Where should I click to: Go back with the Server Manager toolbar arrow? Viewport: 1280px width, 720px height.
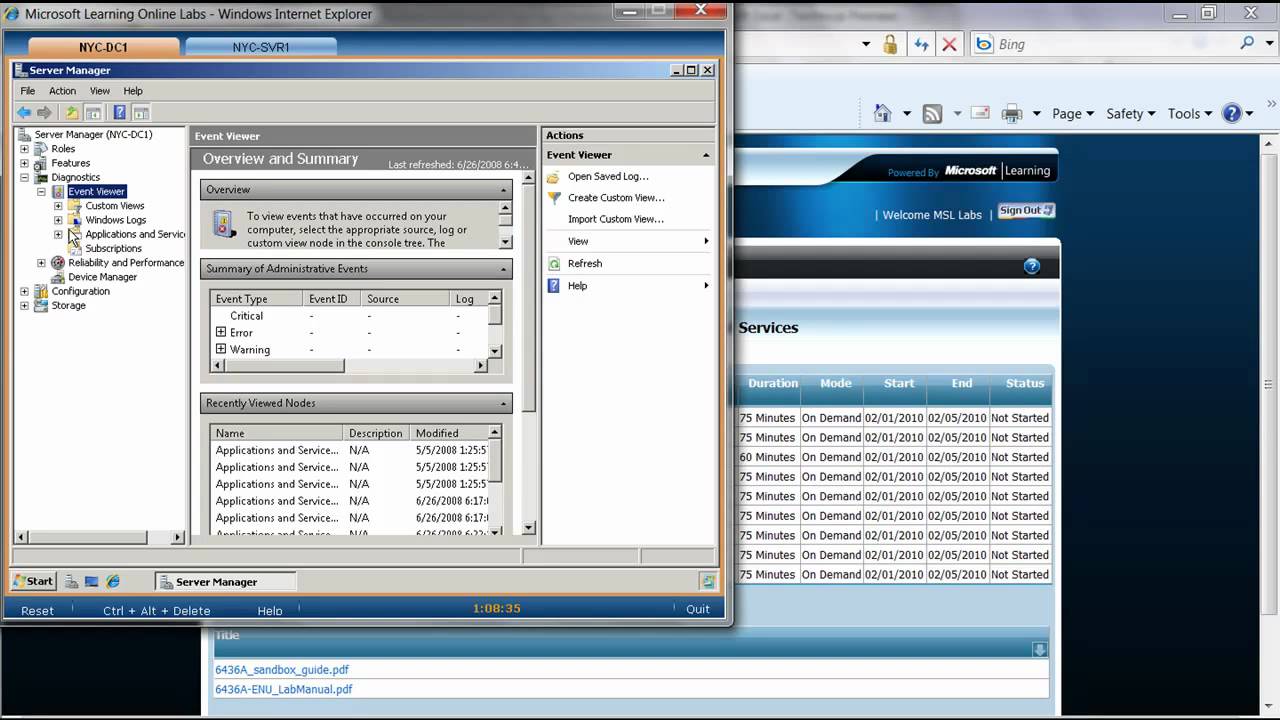pyautogui.click(x=23, y=113)
